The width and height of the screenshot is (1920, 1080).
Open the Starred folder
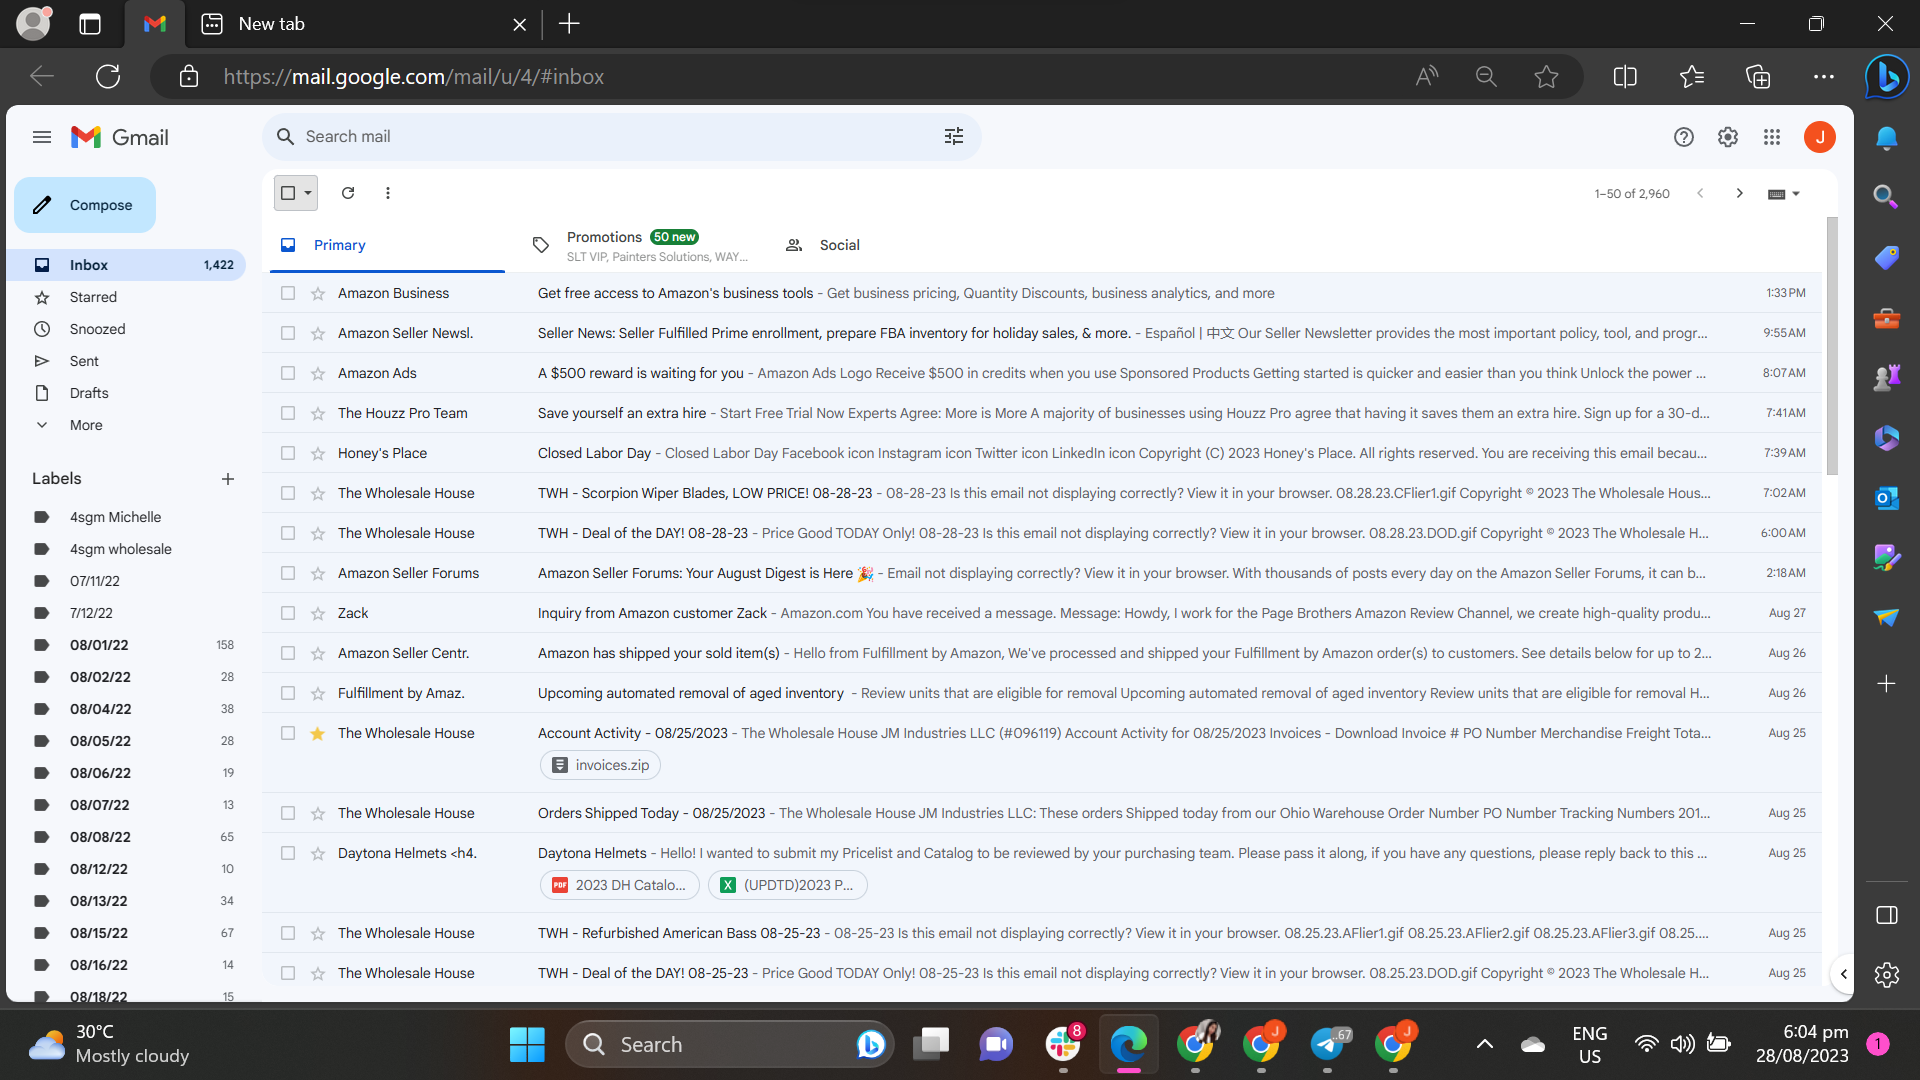(x=126, y=297)
